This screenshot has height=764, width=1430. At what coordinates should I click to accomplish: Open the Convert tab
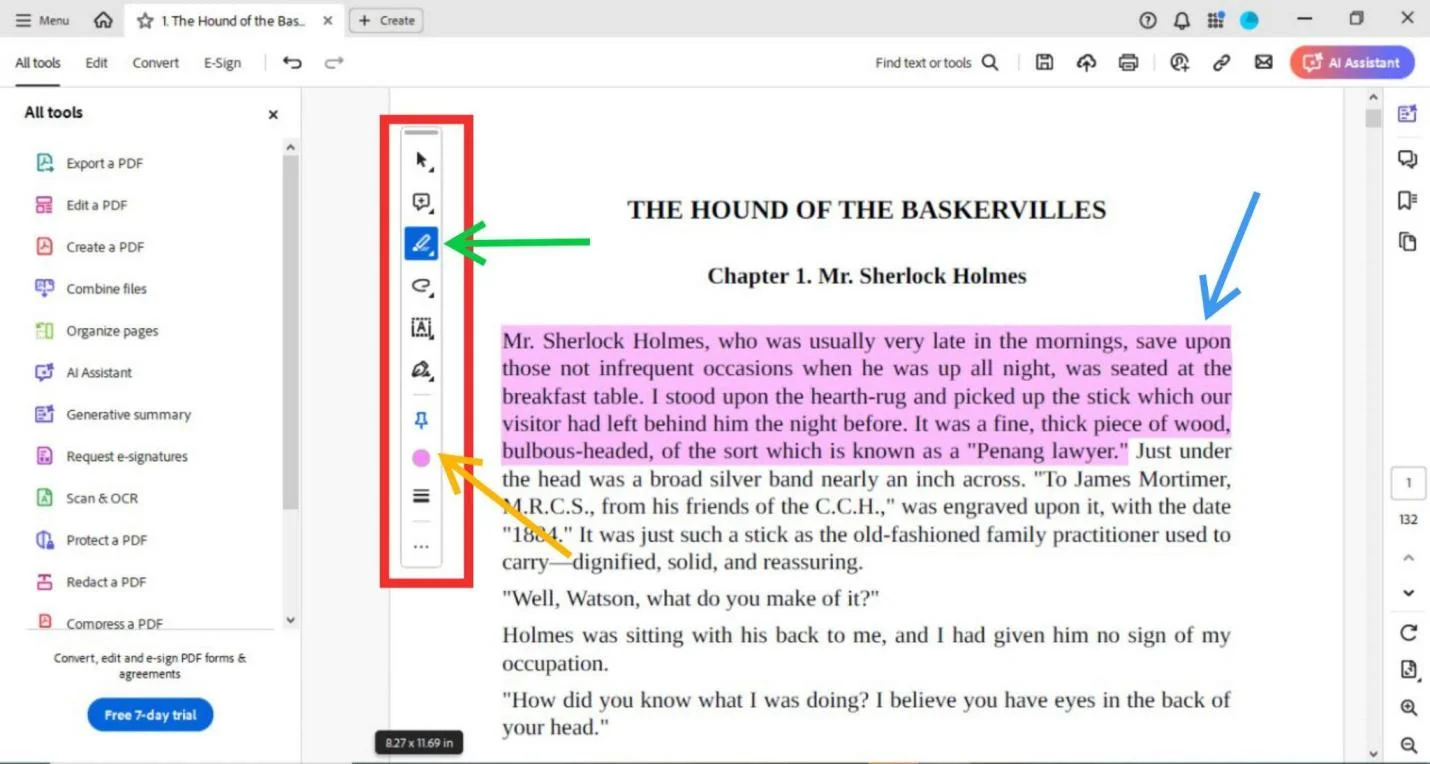click(156, 63)
